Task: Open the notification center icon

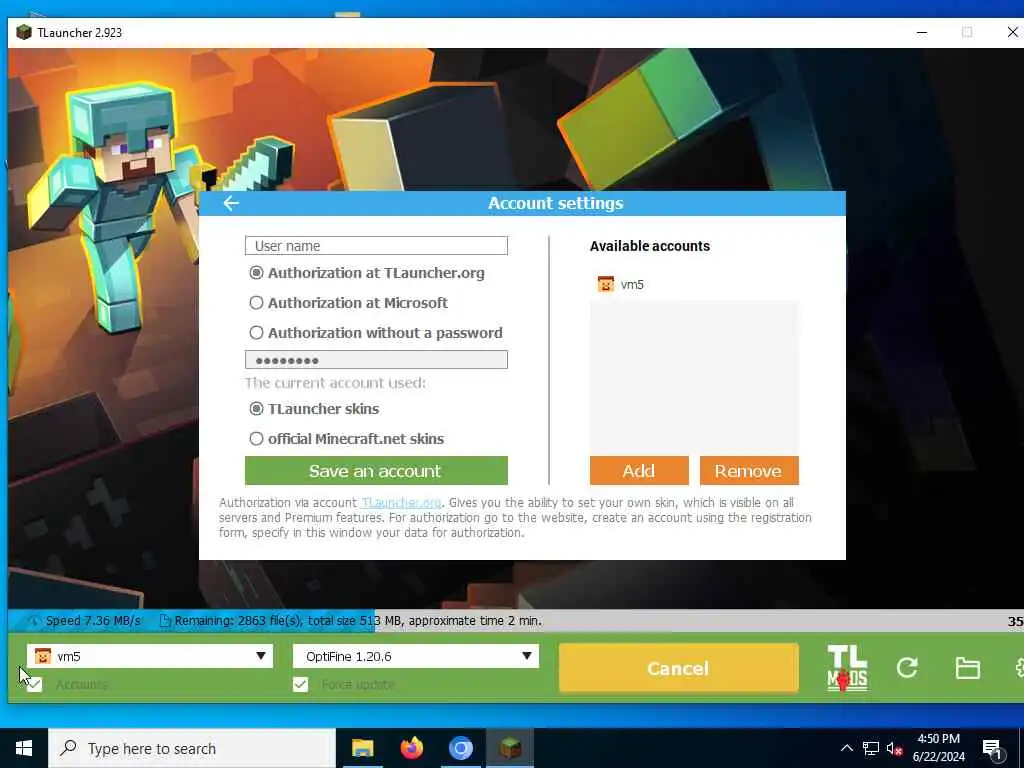Action: click(x=993, y=749)
